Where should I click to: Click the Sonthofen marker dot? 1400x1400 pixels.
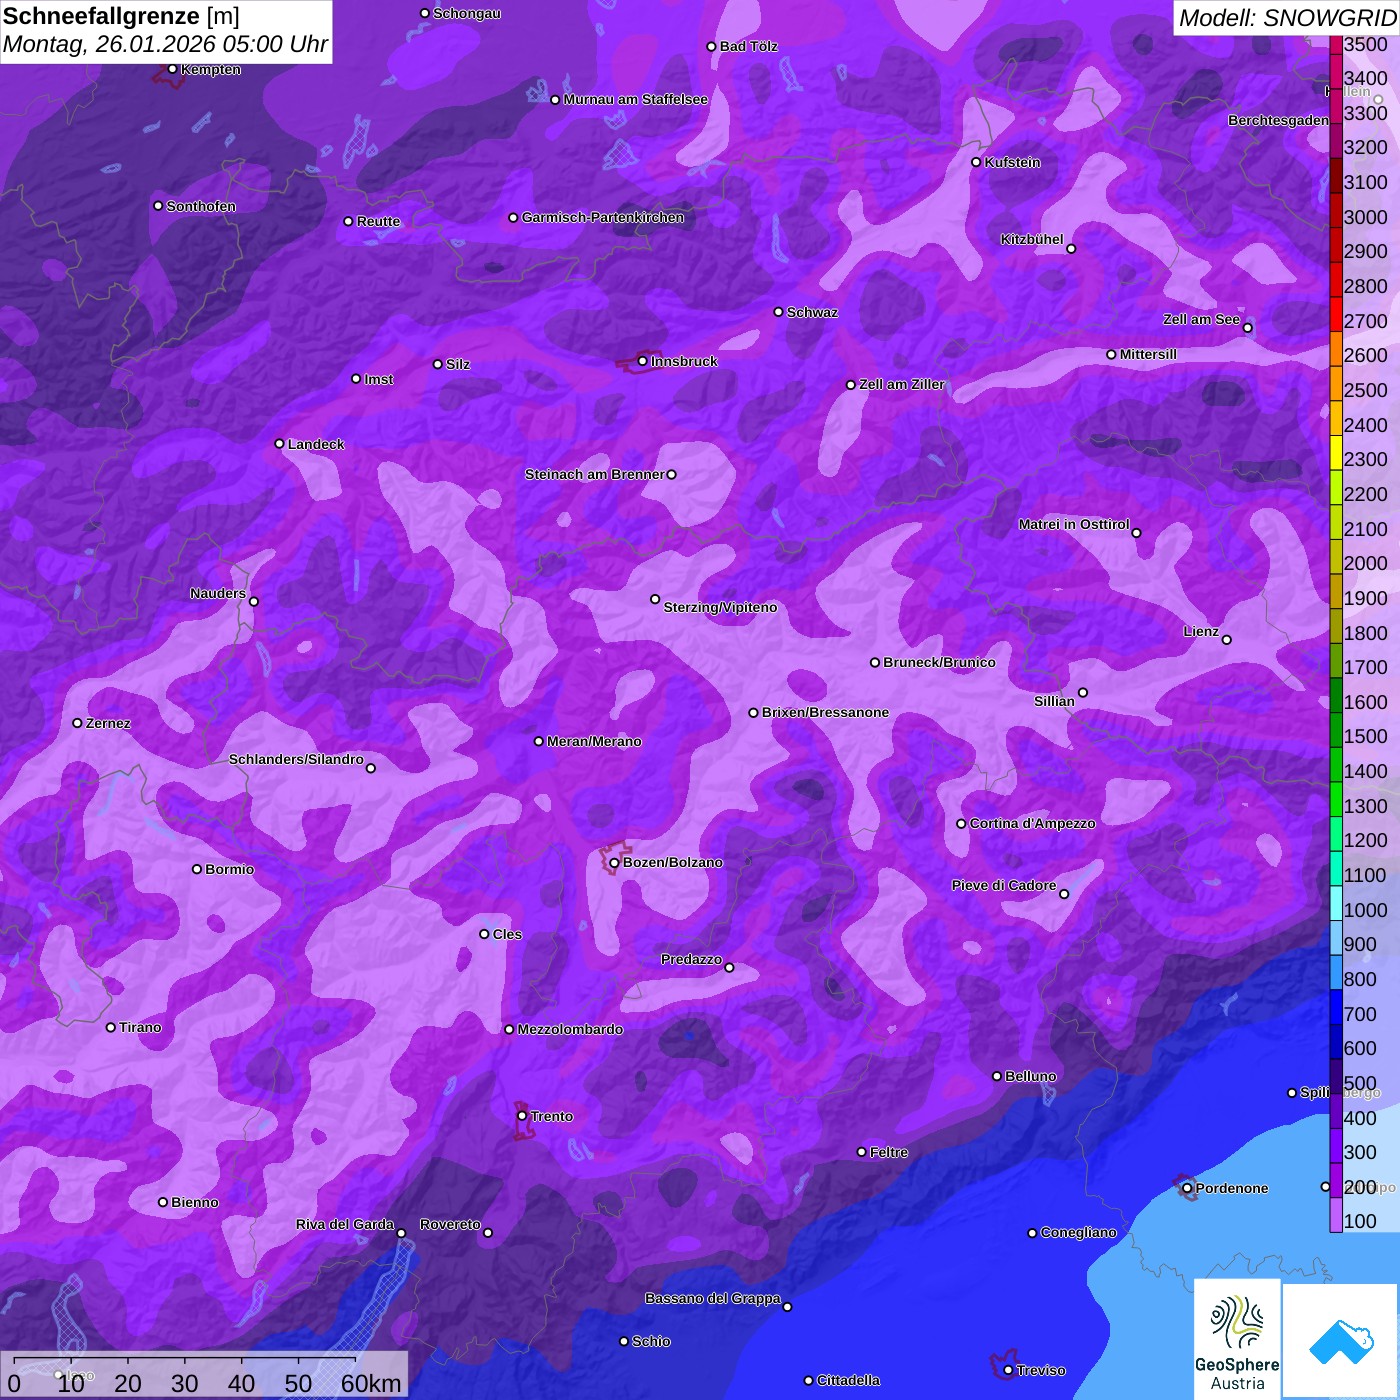[x=157, y=206]
